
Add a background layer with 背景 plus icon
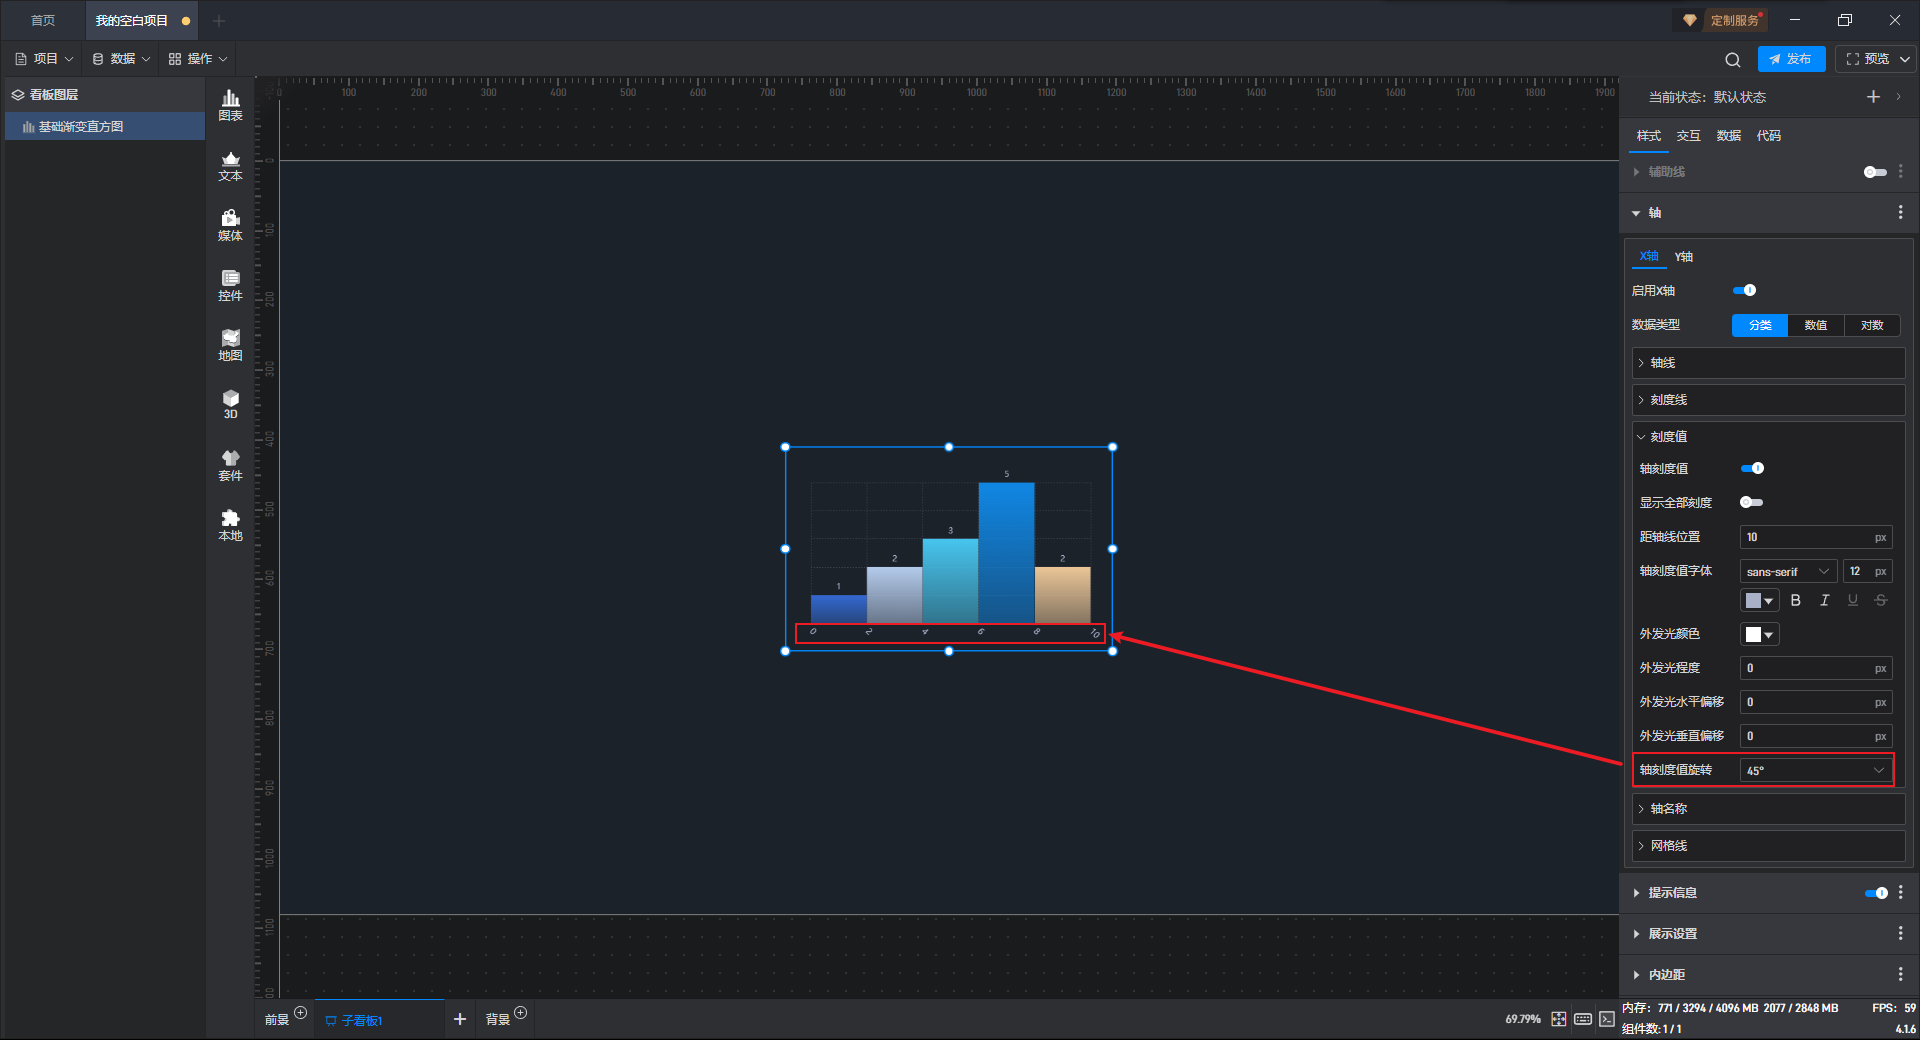[520, 1012]
